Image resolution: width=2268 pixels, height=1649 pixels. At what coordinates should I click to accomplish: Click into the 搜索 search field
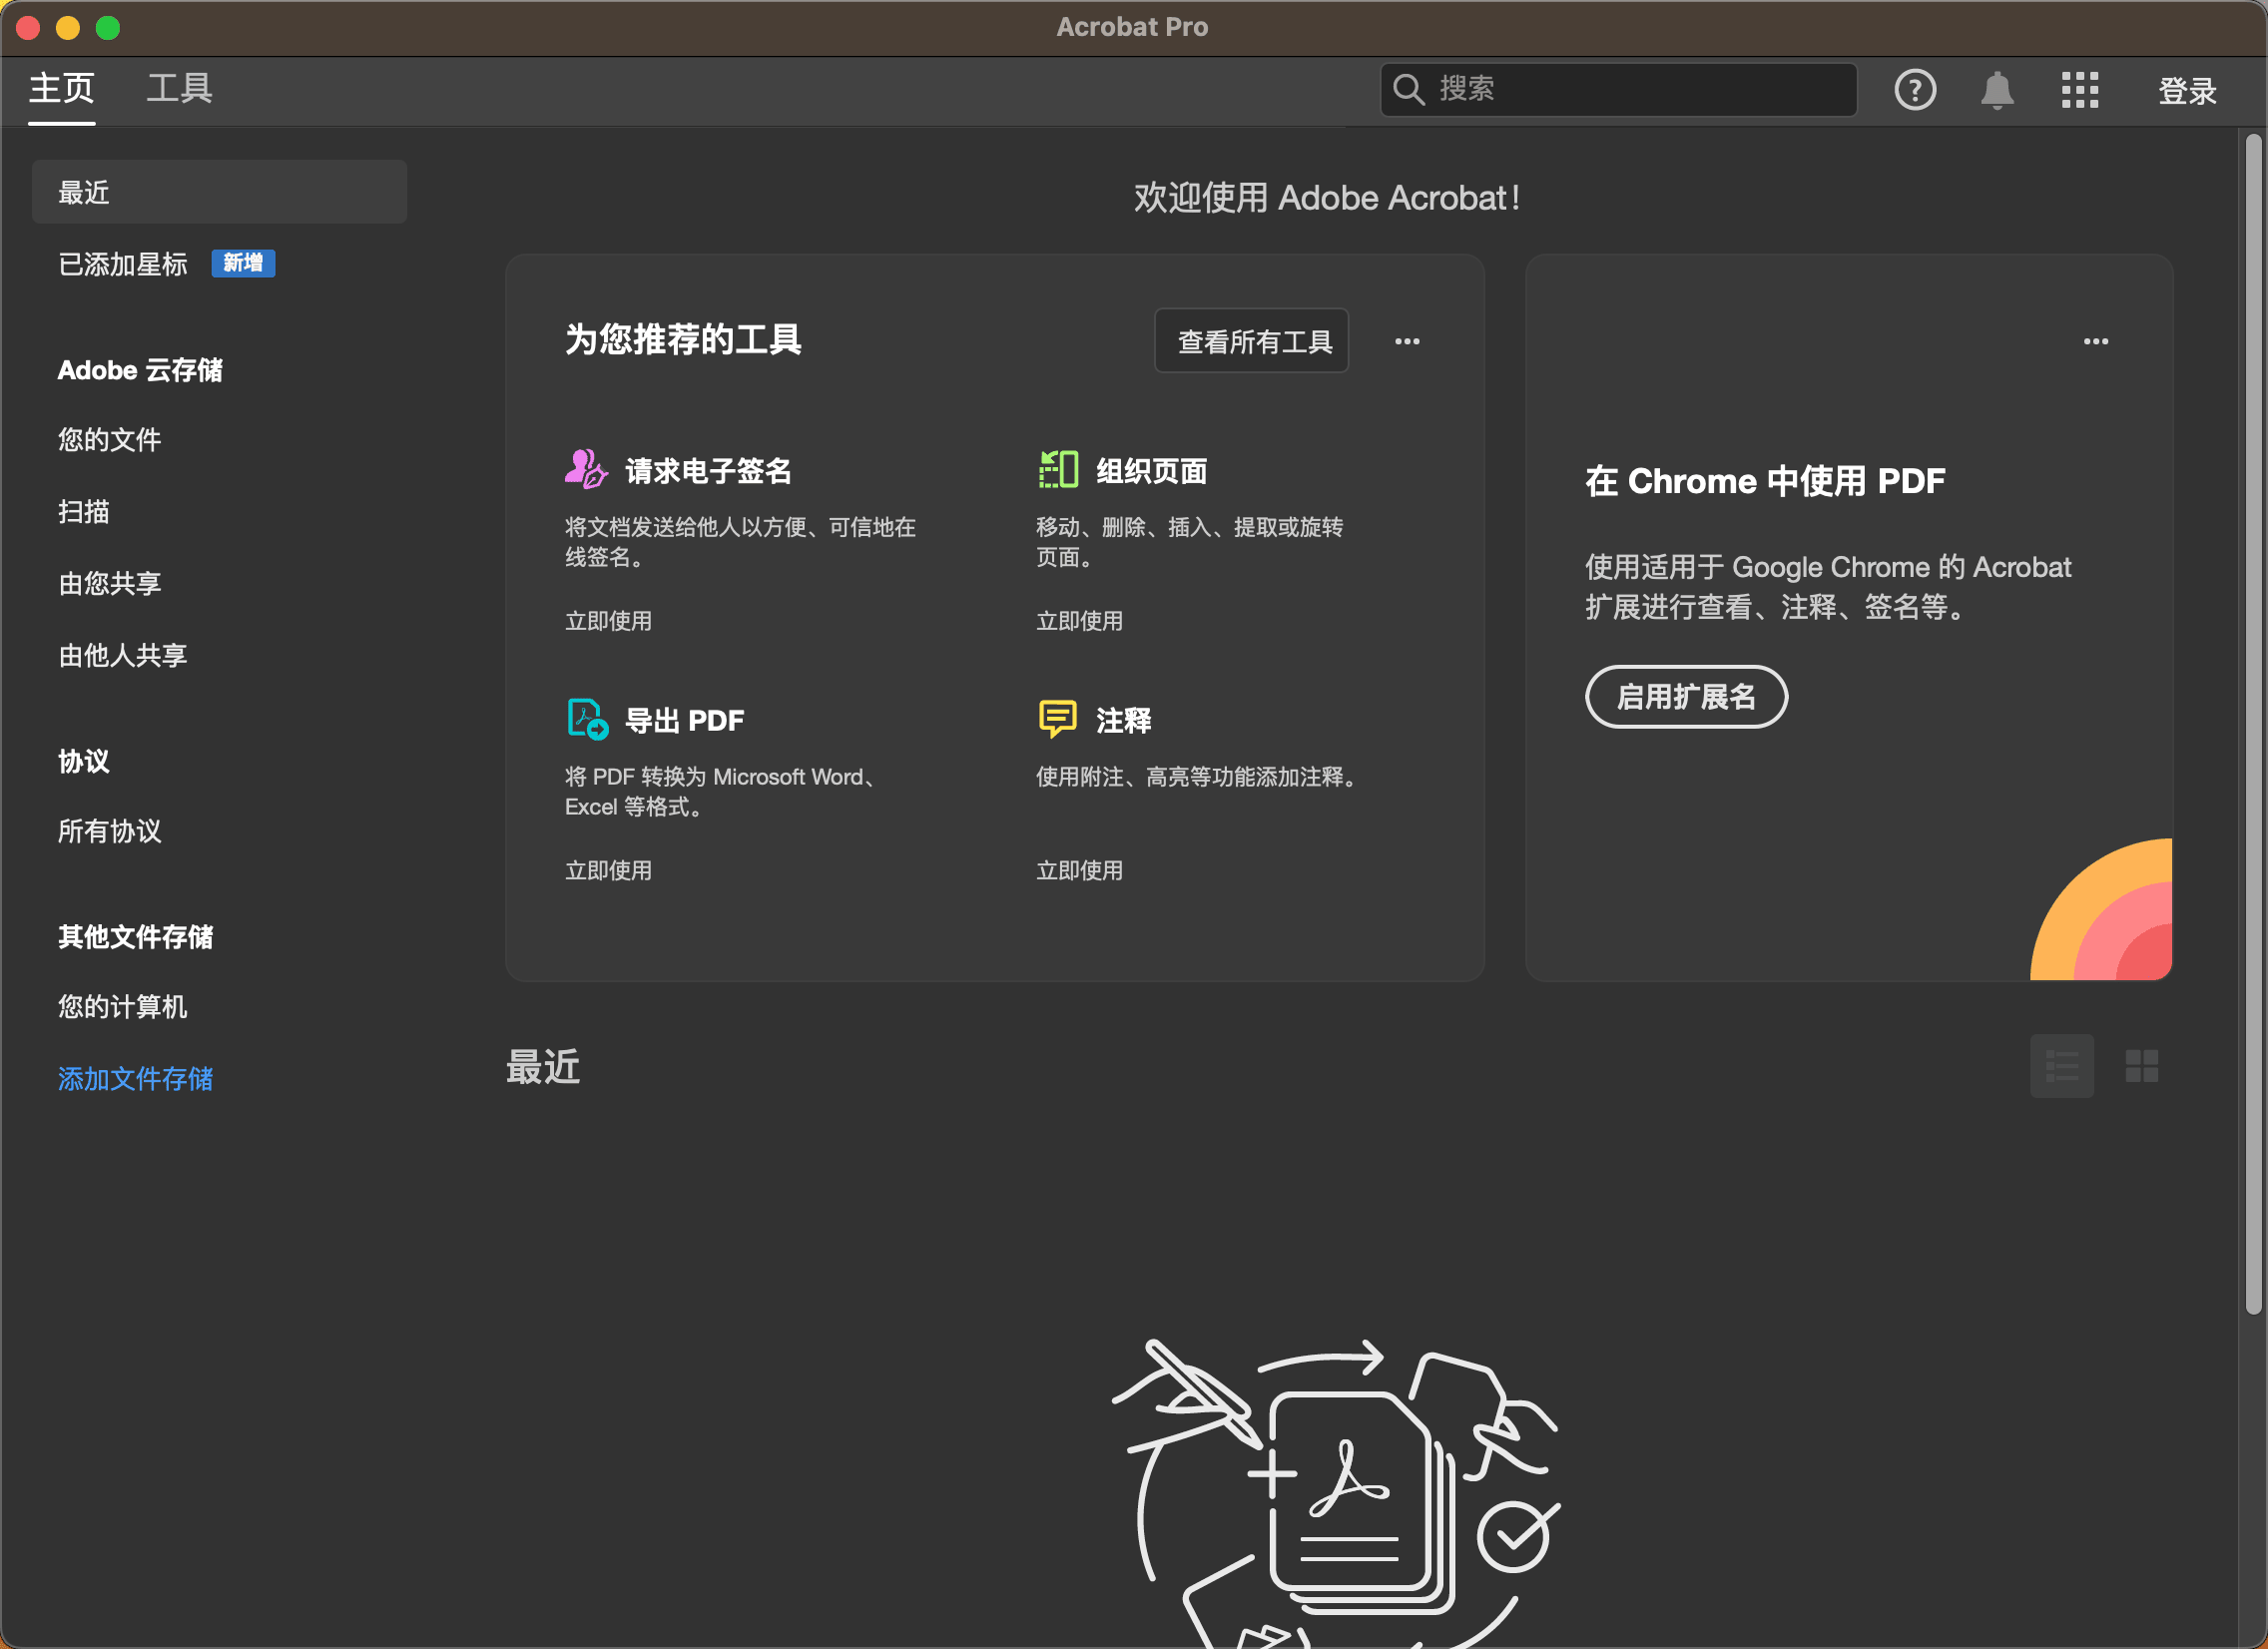point(1640,90)
